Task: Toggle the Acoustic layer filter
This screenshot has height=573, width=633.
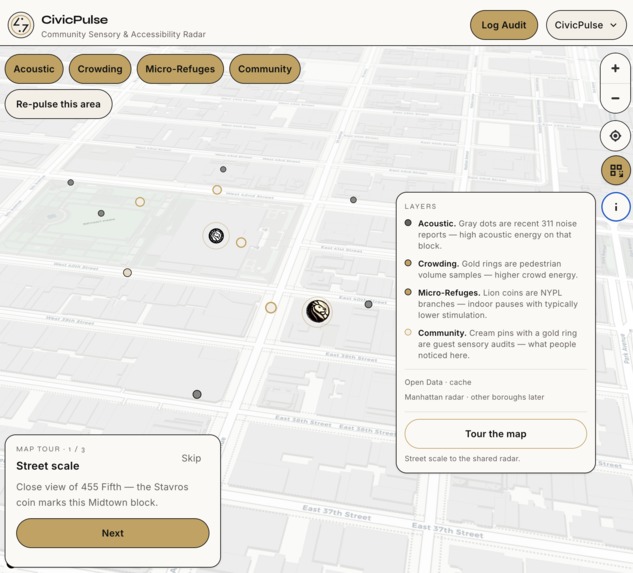Action: point(34,69)
